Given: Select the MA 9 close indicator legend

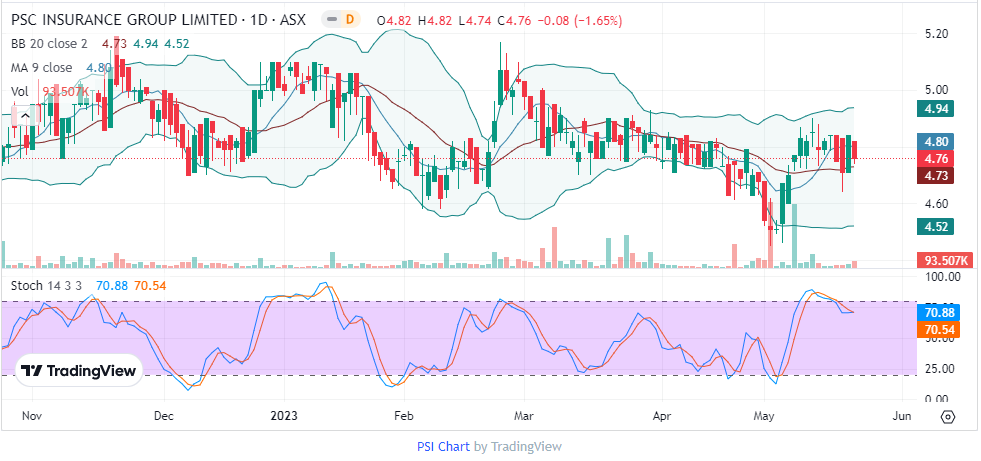Looking at the screenshot, I should pos(42,67).
